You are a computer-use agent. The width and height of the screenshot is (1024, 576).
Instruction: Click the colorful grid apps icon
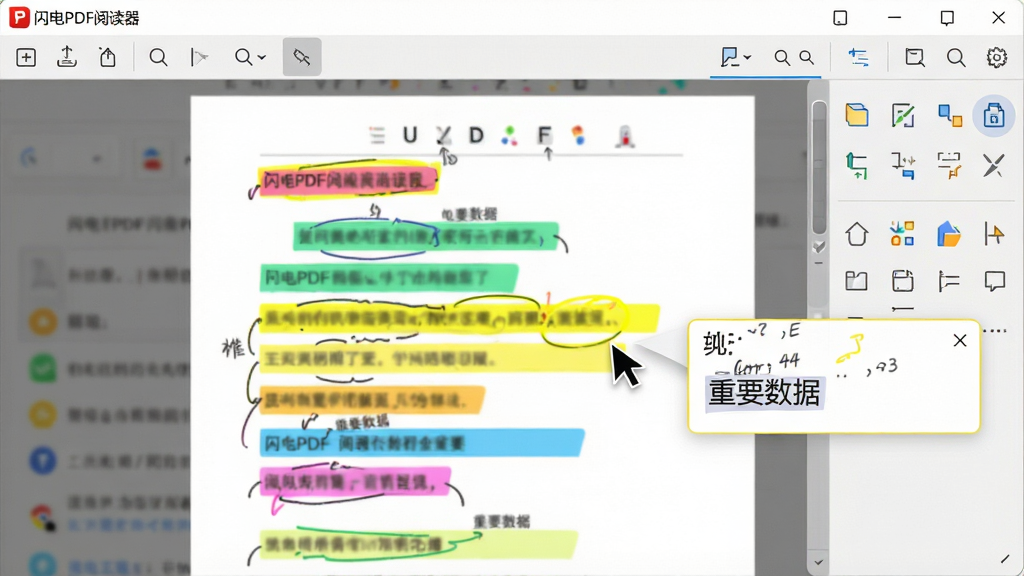coord(903,234)
